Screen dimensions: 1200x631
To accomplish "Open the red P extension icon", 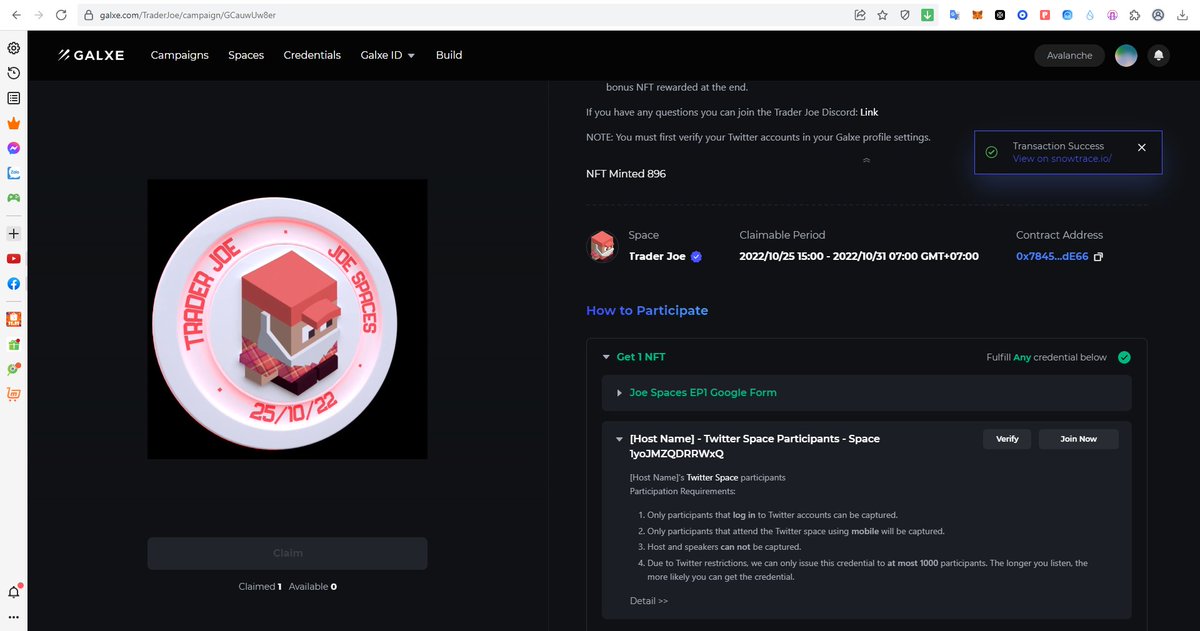I will pos(1045,15).
